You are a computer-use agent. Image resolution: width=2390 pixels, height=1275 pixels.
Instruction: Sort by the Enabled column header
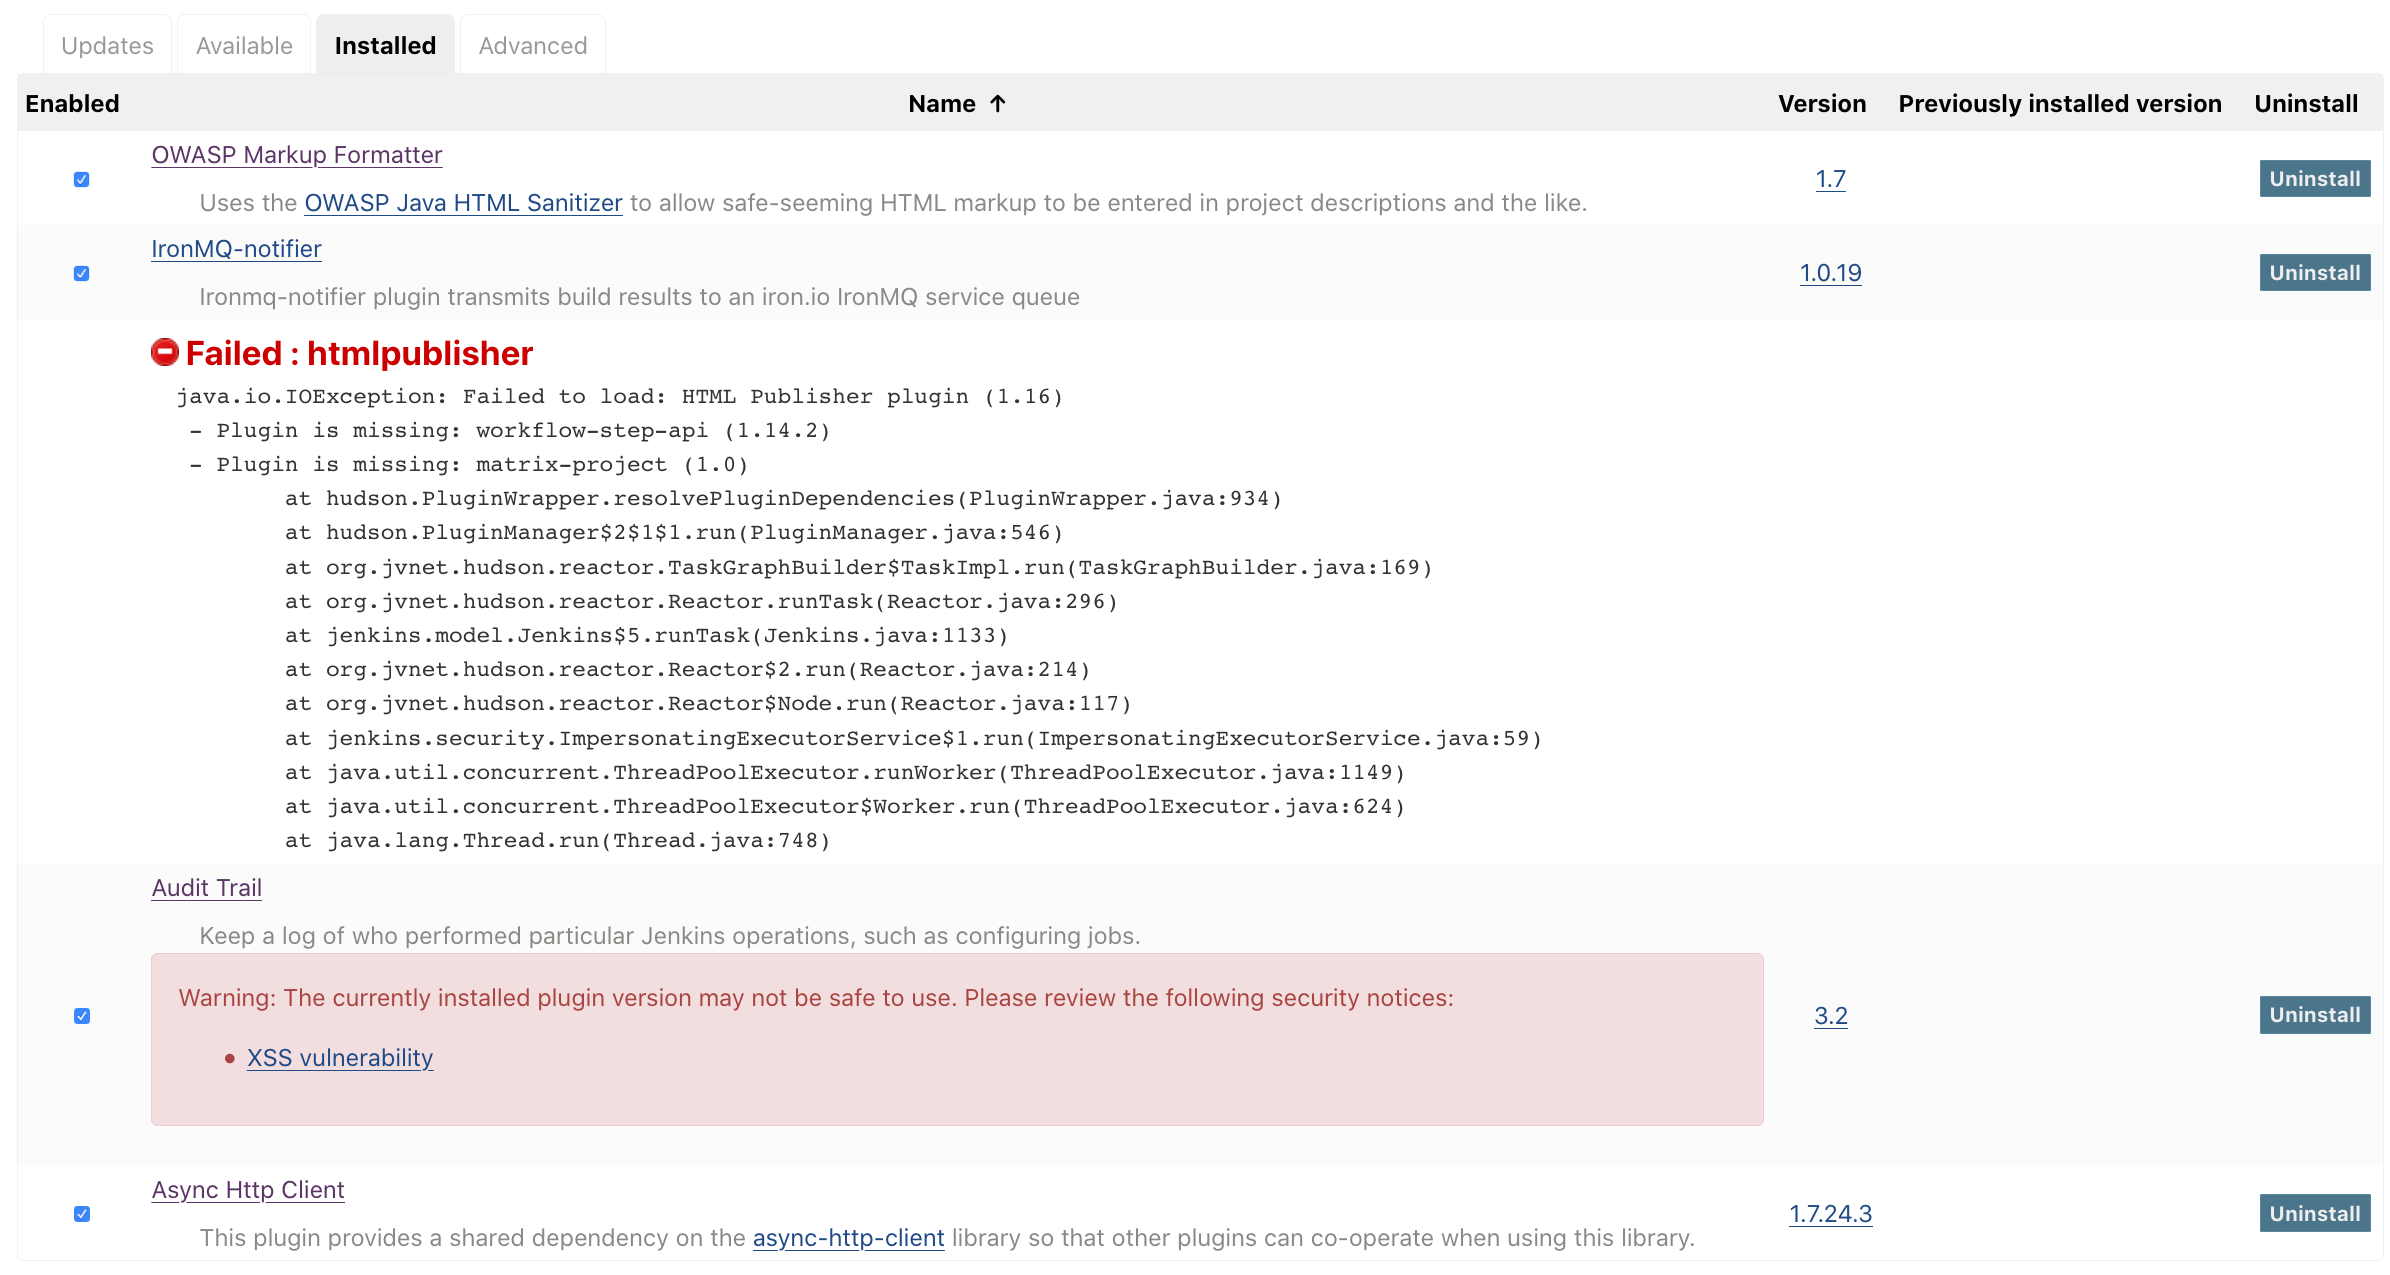tap(72, 104)
